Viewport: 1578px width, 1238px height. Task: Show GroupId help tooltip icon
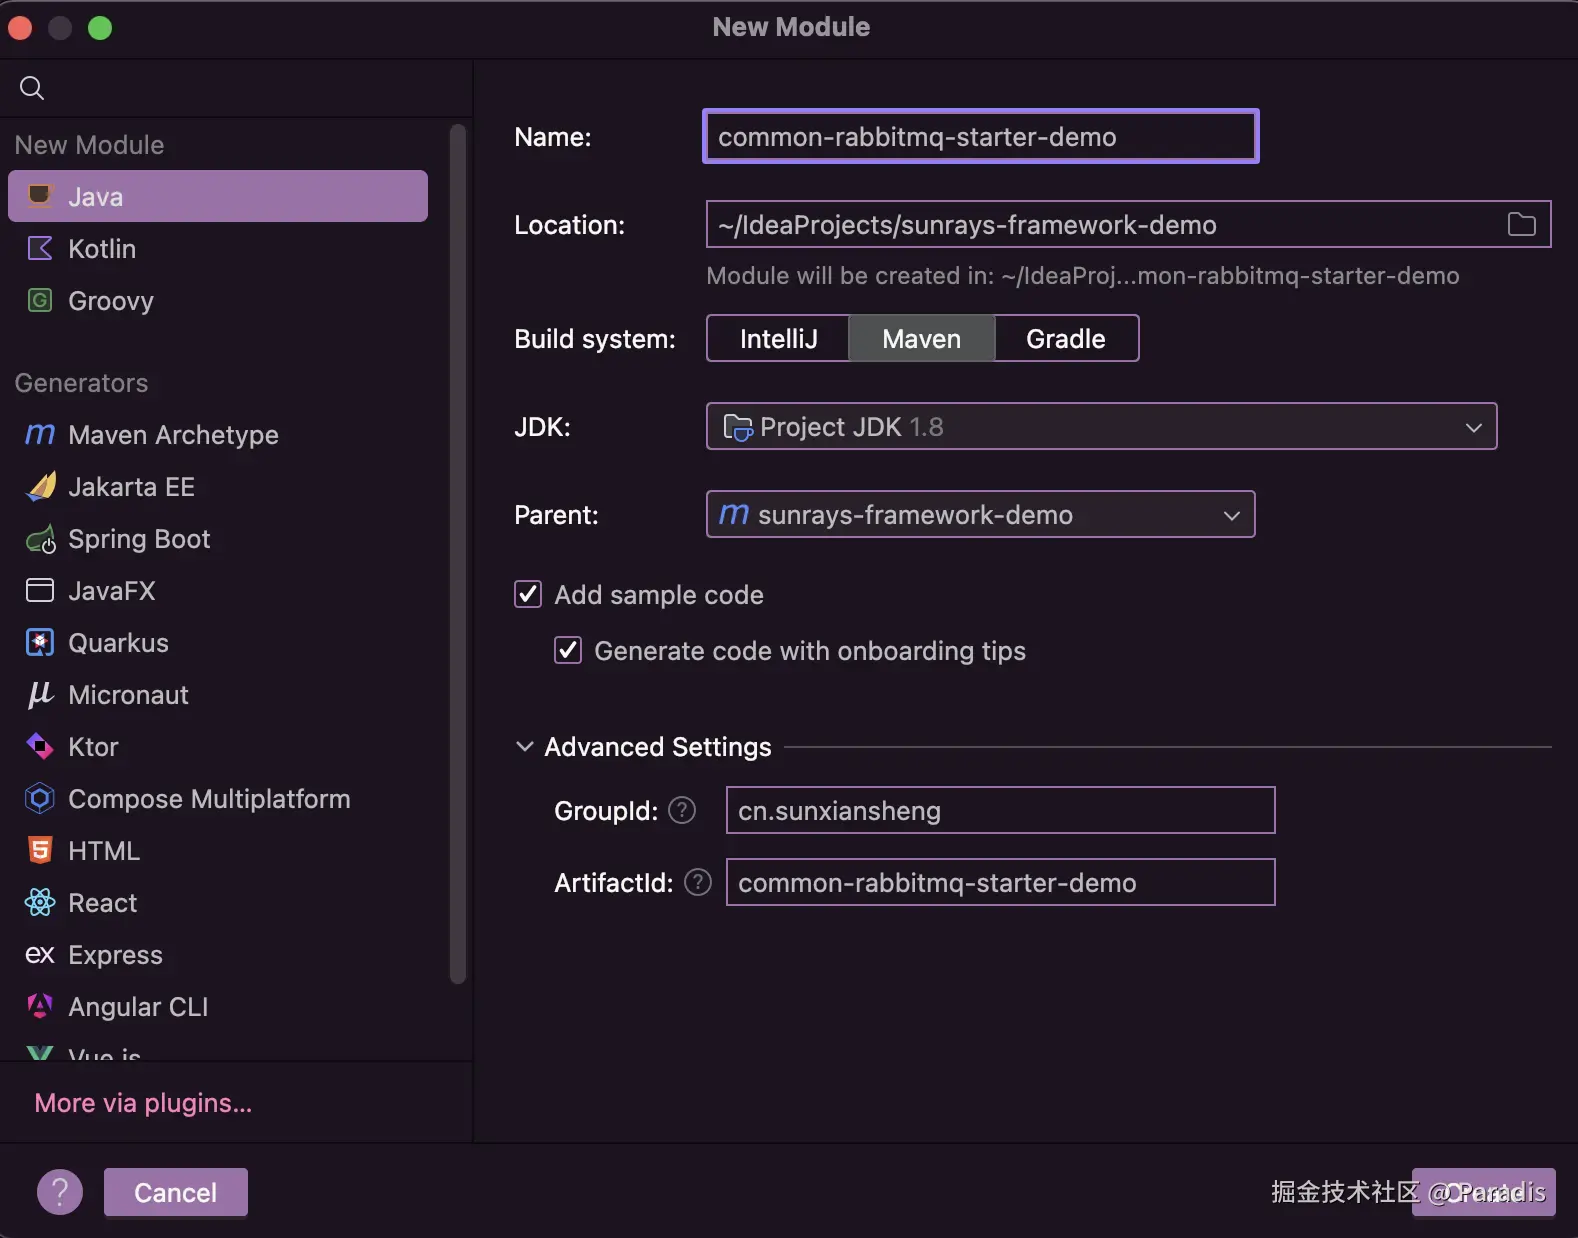tap(682, 810)
